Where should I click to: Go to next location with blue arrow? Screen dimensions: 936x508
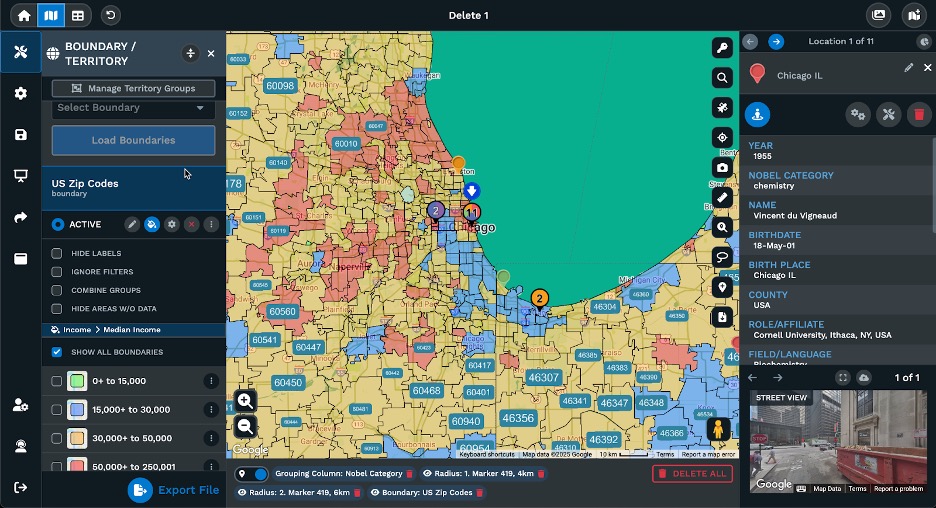775,42
